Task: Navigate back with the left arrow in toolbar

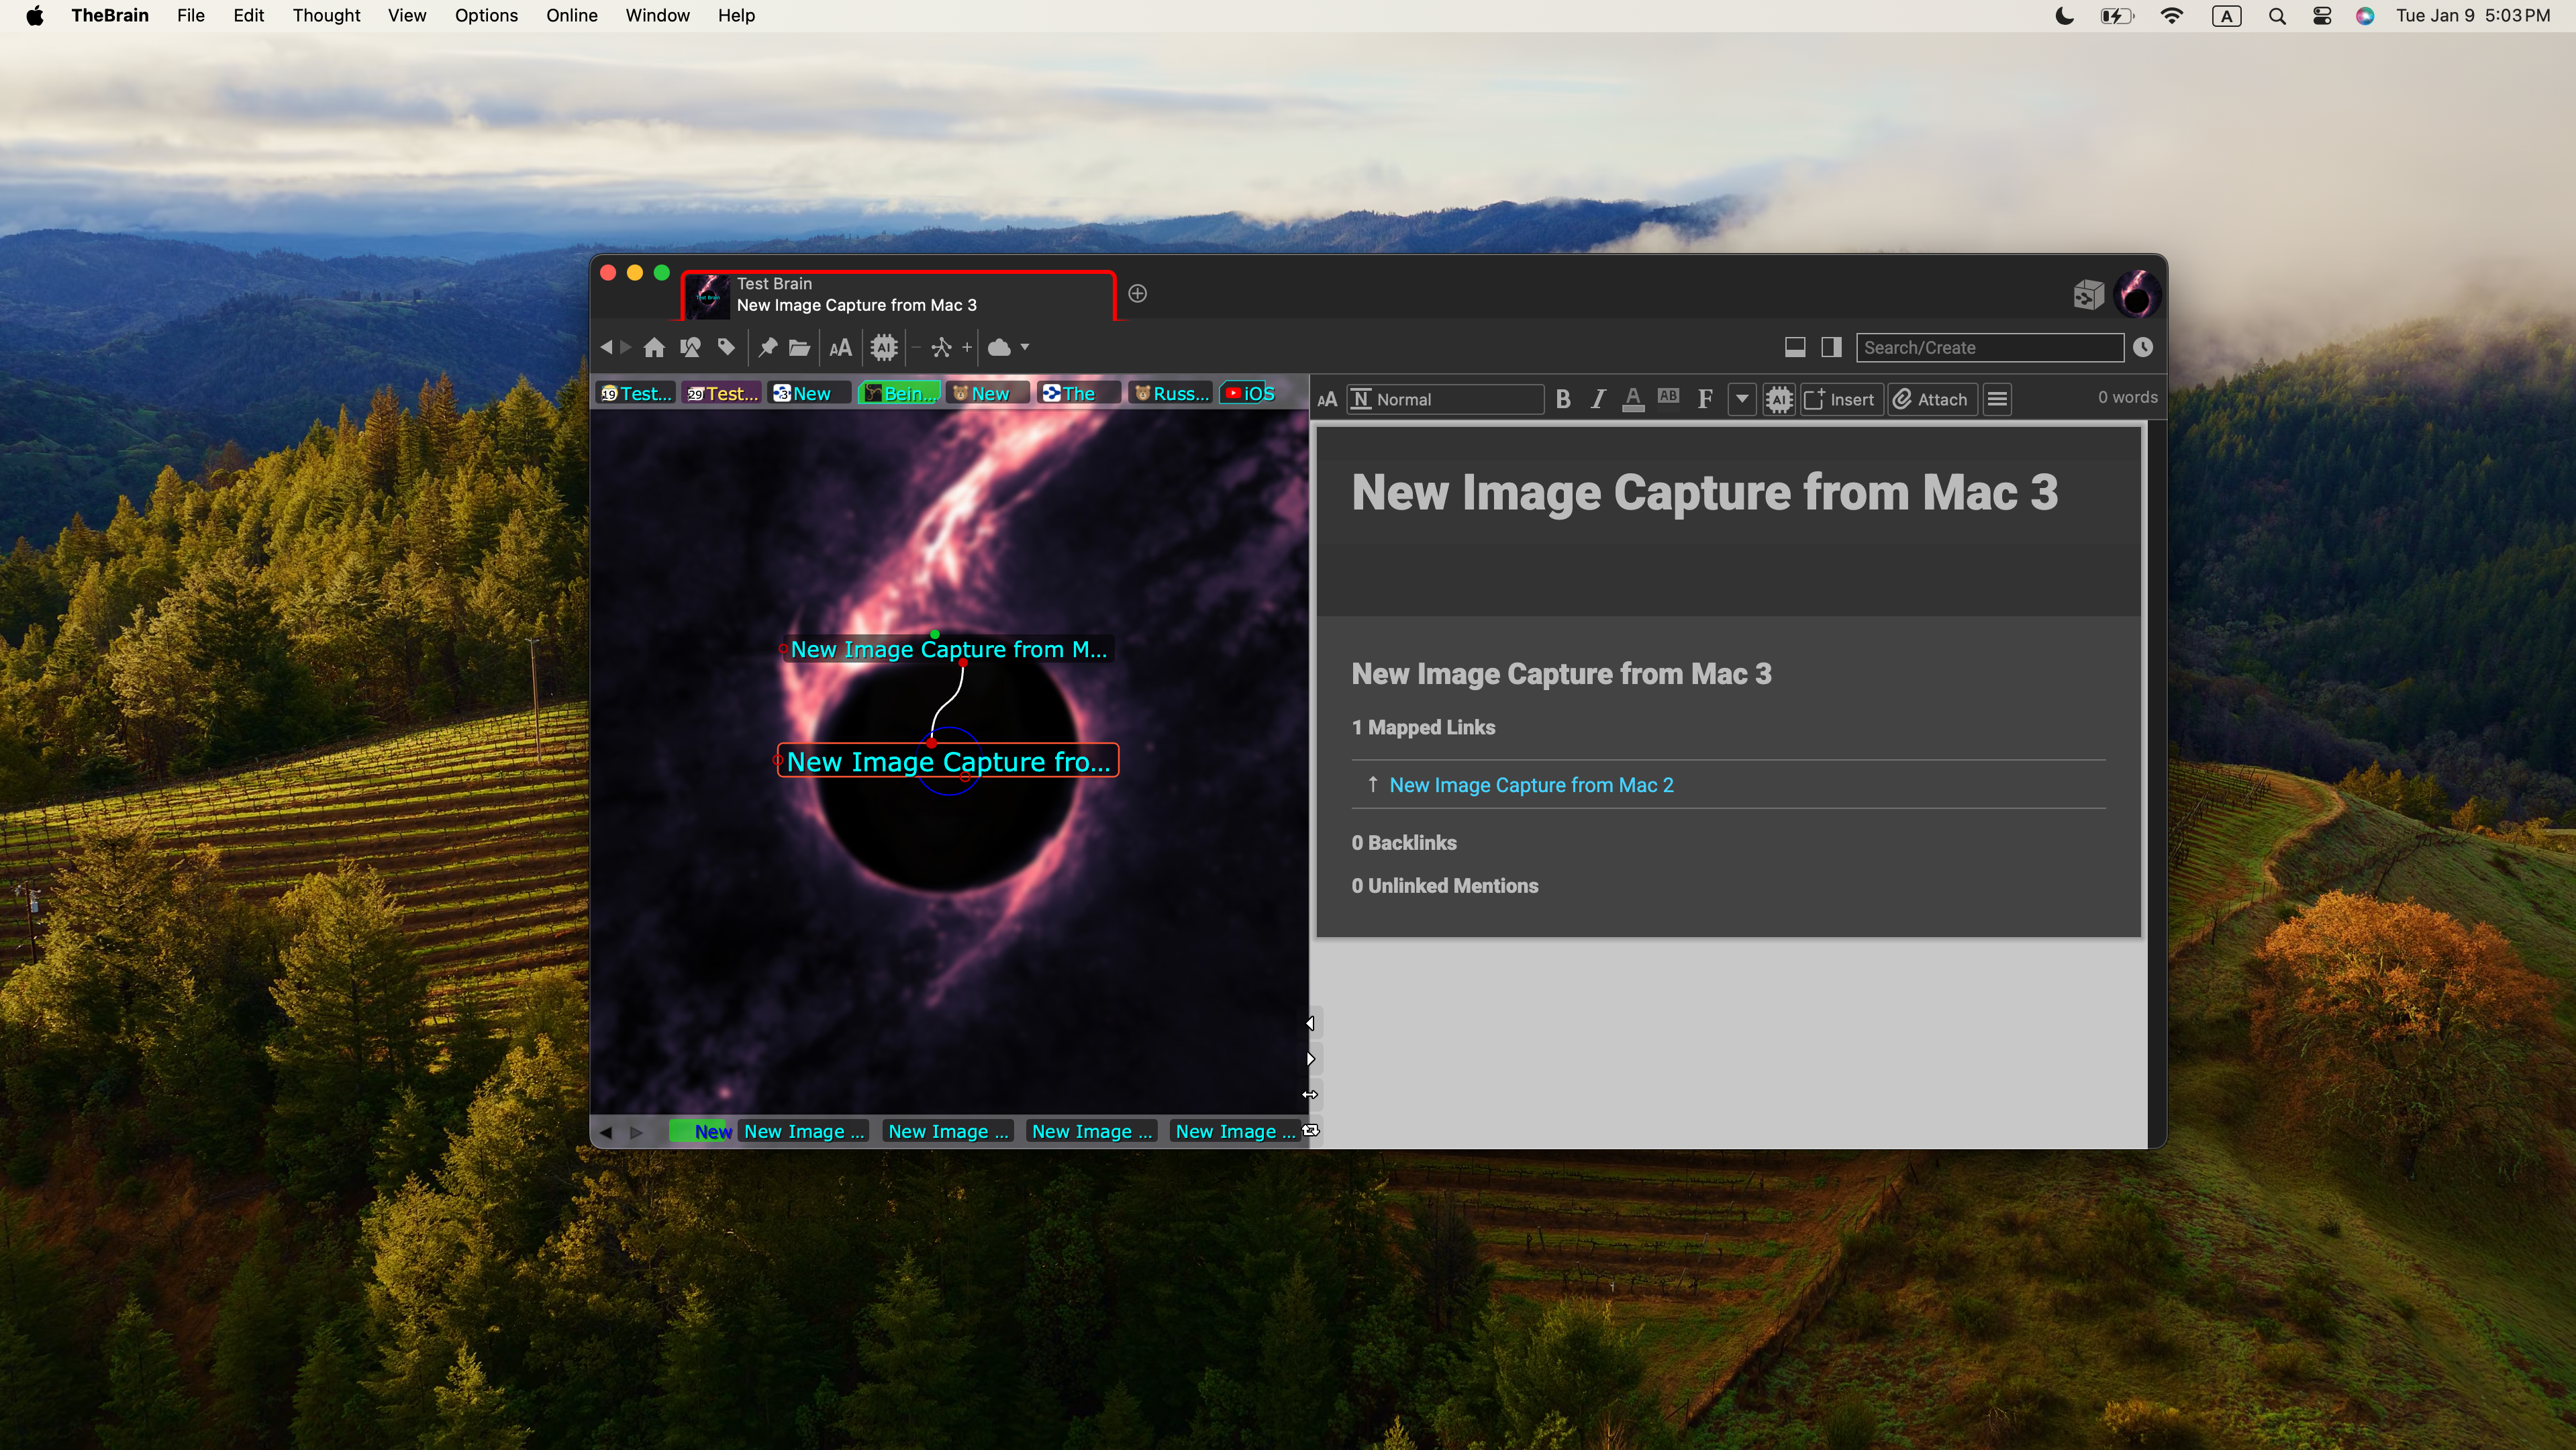Action: [x=606, y=347]
